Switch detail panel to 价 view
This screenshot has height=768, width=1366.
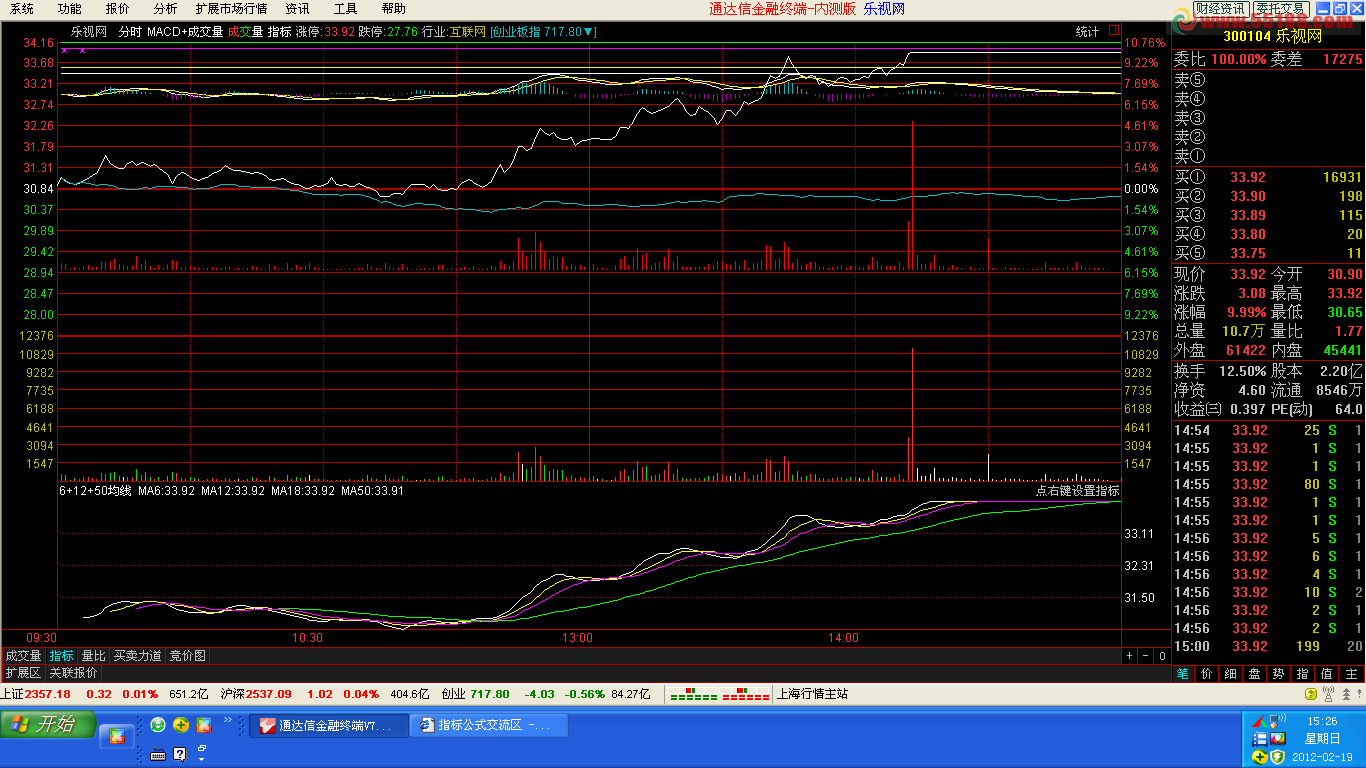[1206, 674]
